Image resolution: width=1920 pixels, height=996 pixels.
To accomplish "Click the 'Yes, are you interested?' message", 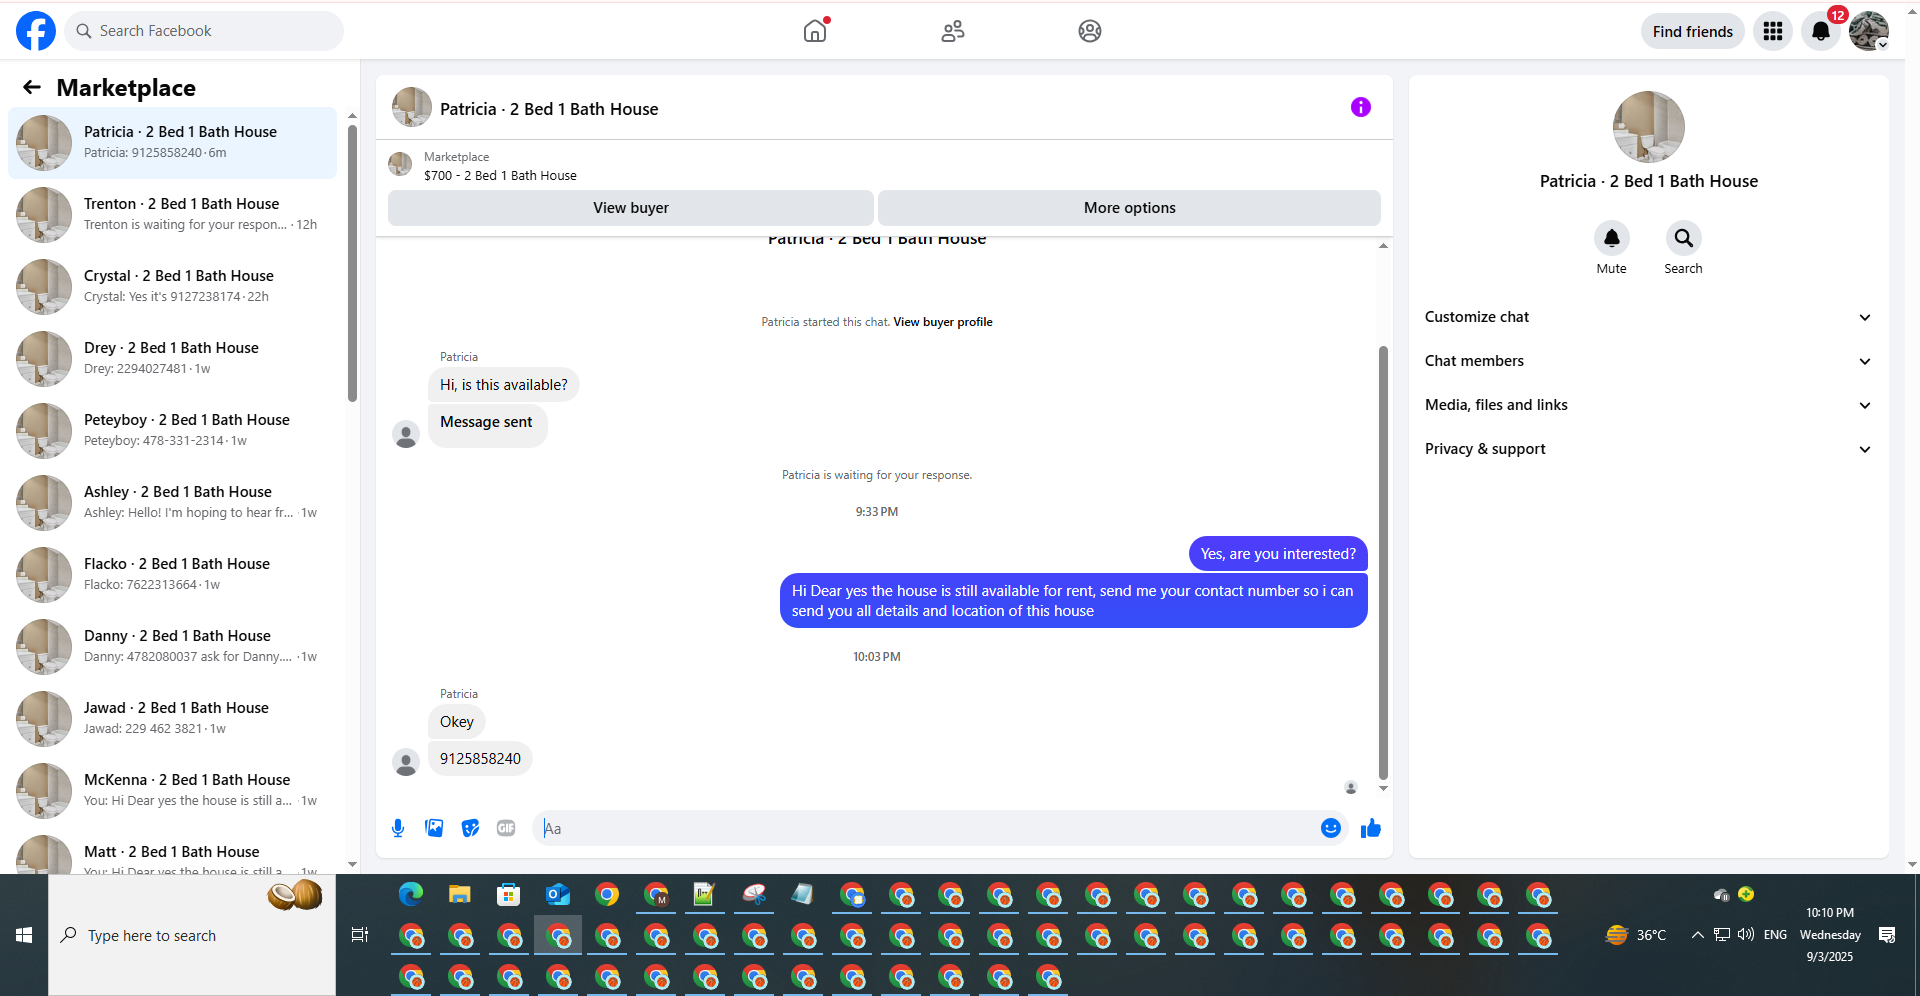I will (1278, 554).
